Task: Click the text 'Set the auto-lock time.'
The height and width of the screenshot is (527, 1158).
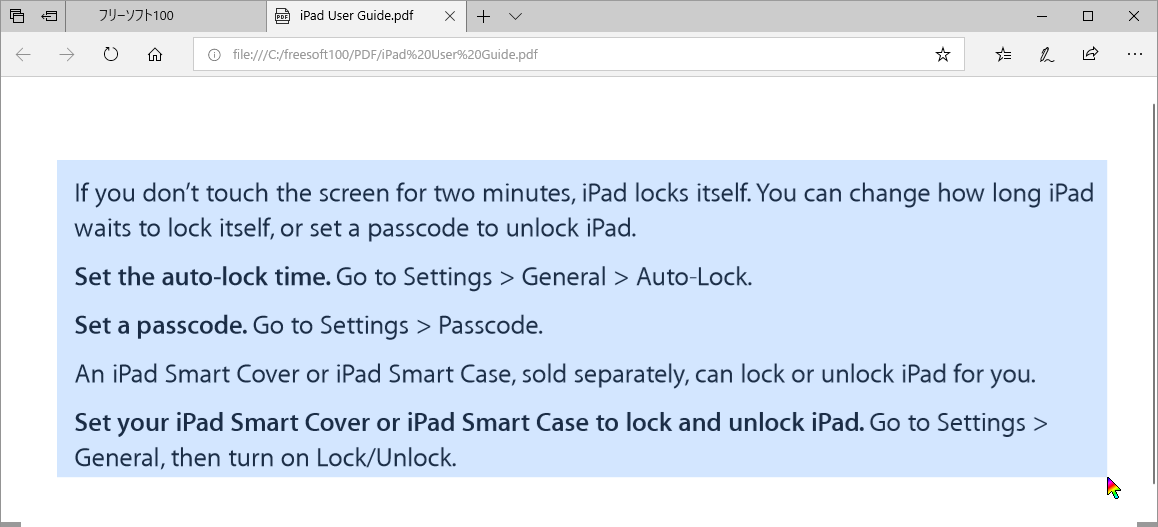Action: tap(202, 278)
